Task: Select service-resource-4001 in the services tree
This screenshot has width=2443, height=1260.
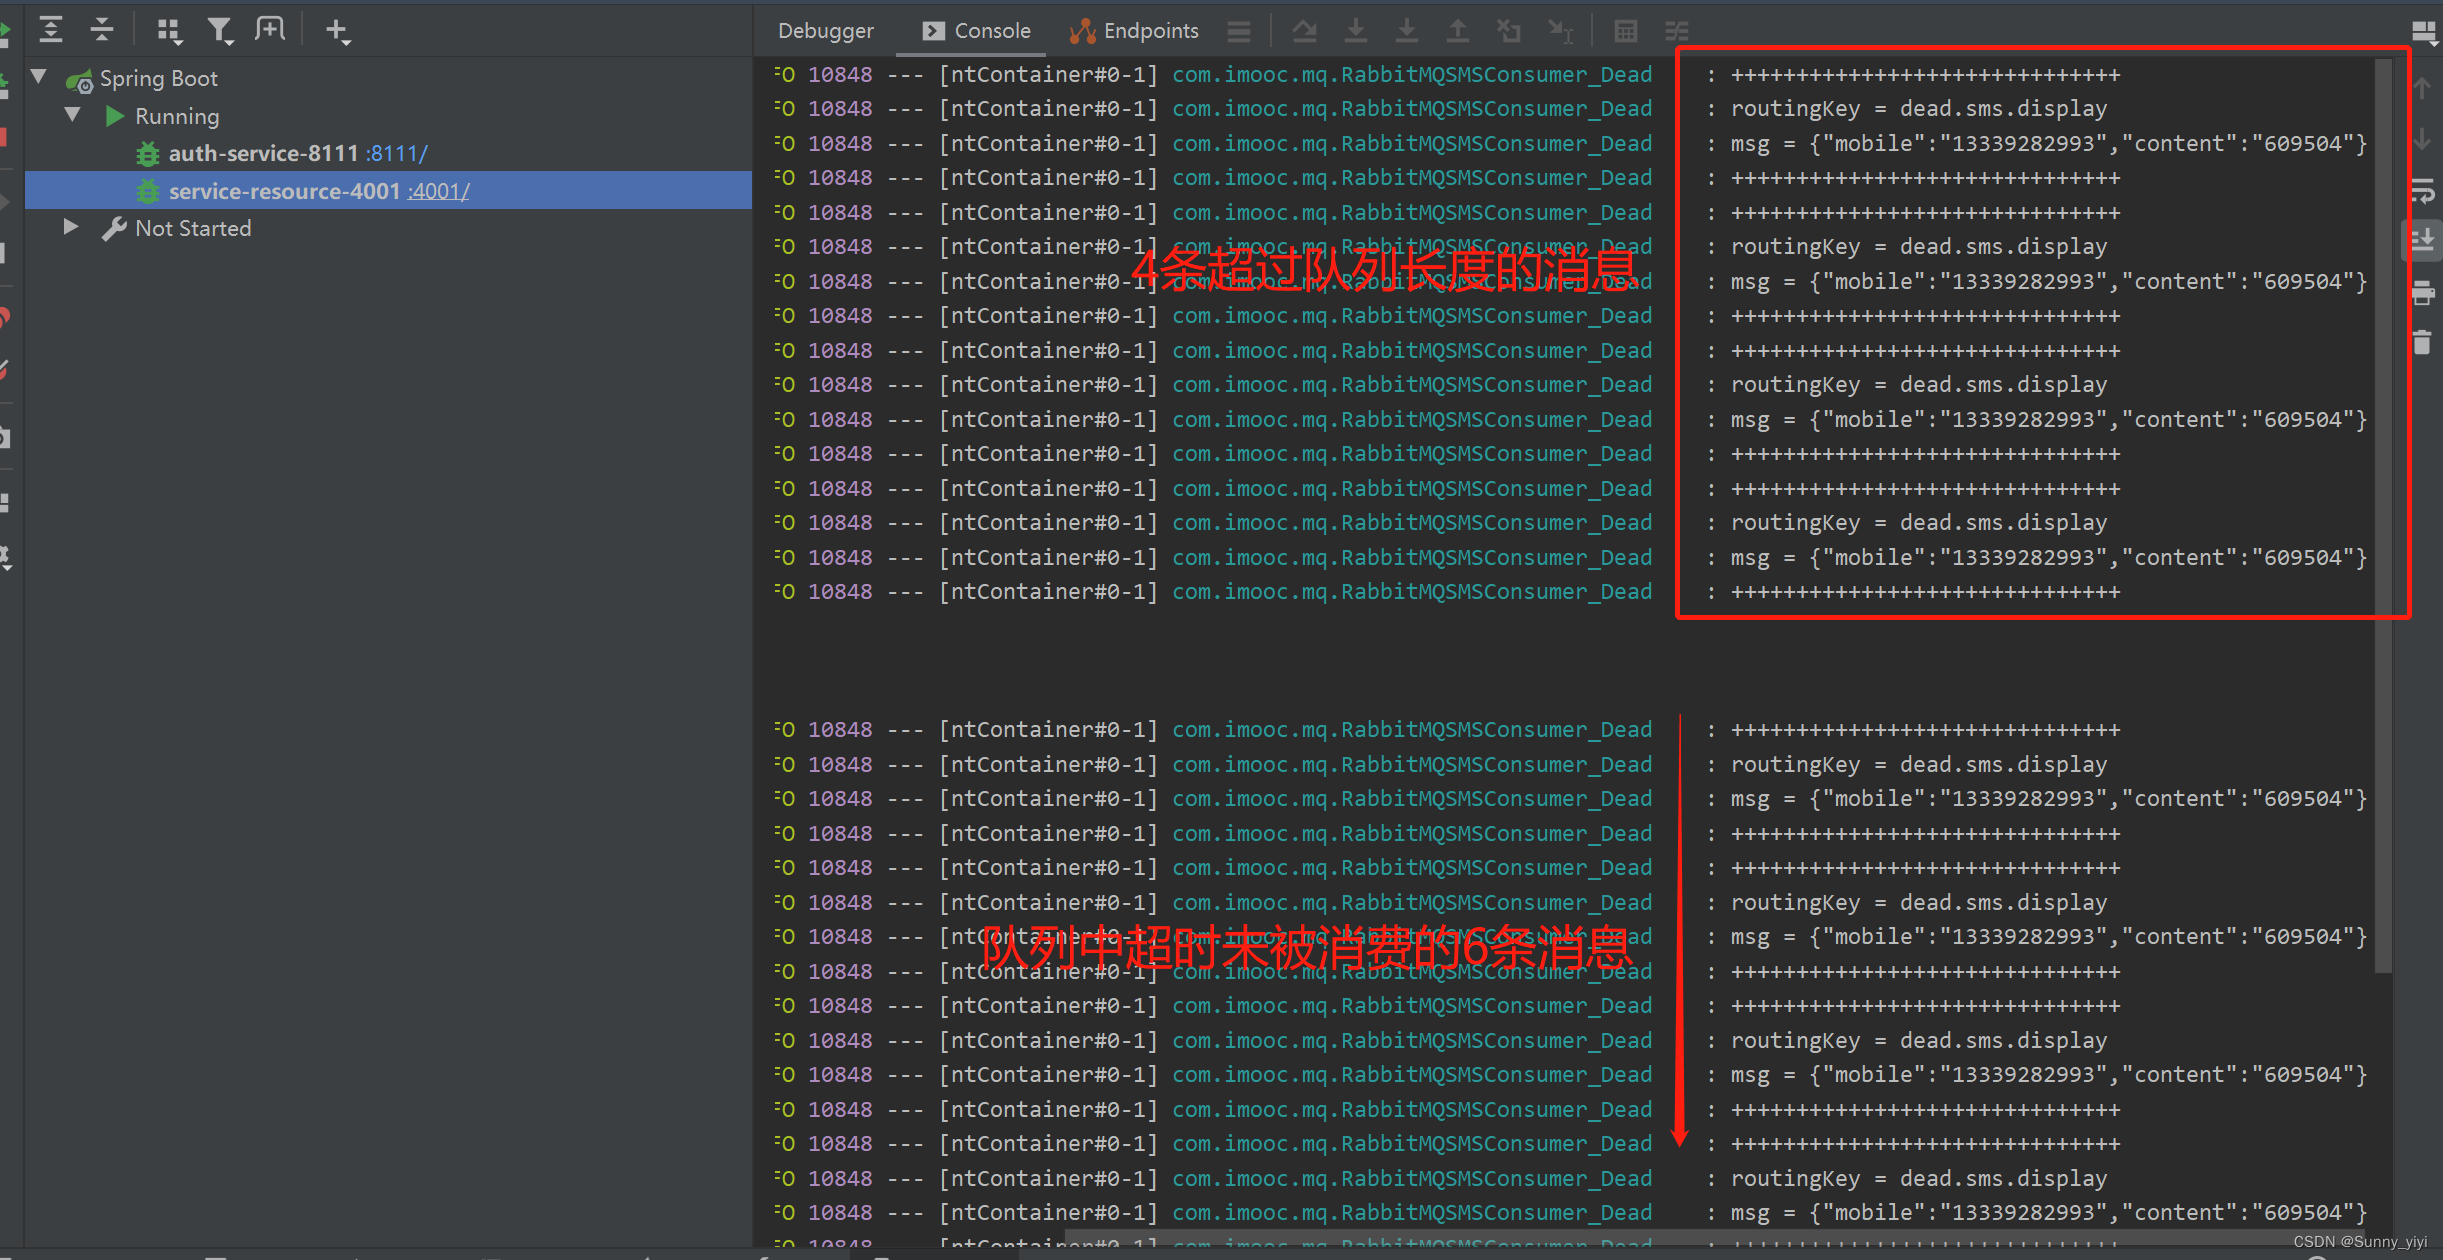Action: pos(284,191)
